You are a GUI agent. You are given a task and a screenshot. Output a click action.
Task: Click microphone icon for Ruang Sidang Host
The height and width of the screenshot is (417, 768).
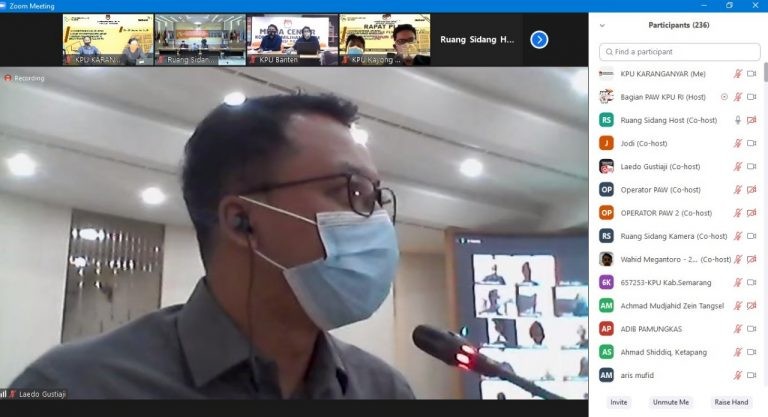738,120
